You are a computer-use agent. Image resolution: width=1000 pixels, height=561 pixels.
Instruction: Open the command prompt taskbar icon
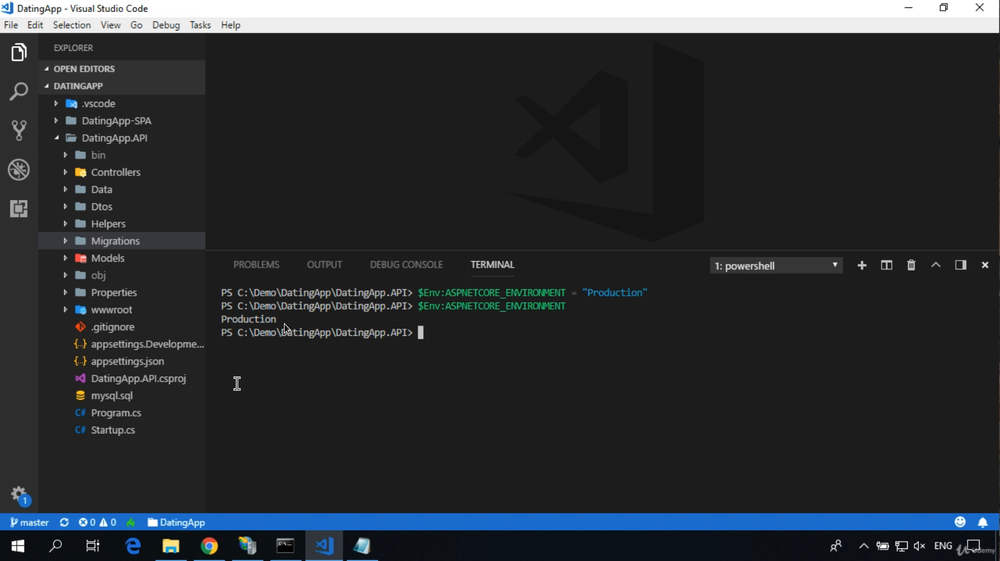click(x=285, y=546)
